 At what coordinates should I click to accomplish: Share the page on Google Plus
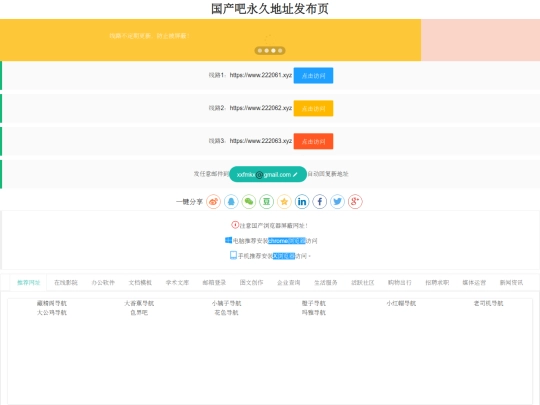355,201
